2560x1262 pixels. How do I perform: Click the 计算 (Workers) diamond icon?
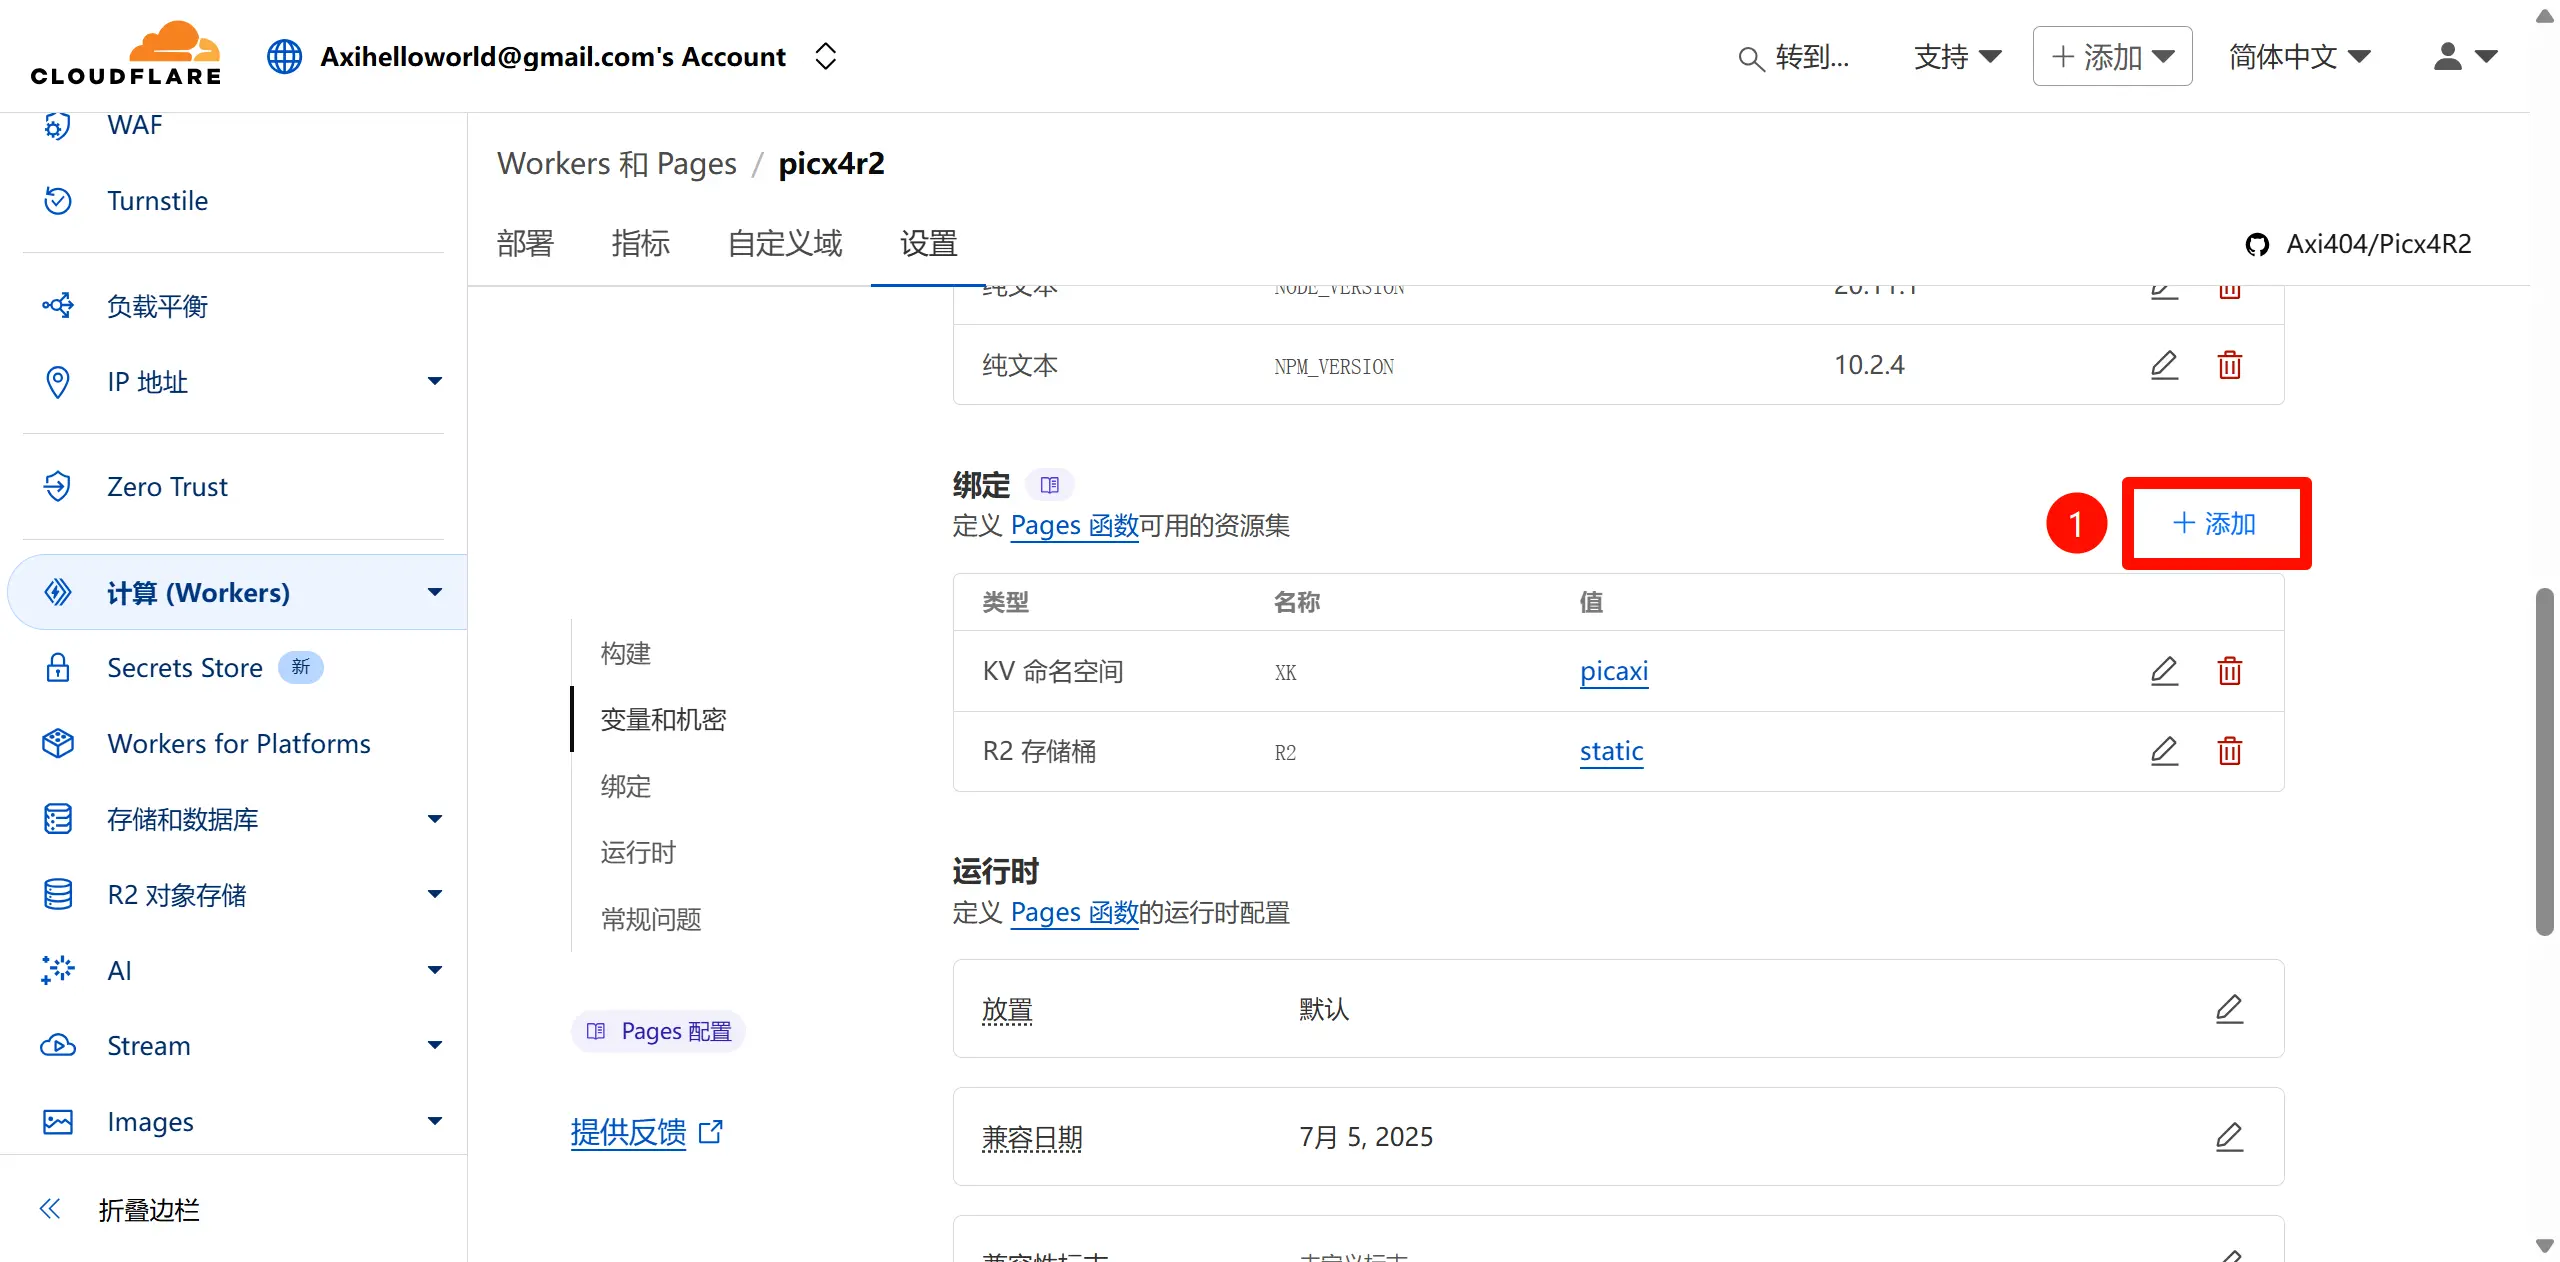click(58, 592)
